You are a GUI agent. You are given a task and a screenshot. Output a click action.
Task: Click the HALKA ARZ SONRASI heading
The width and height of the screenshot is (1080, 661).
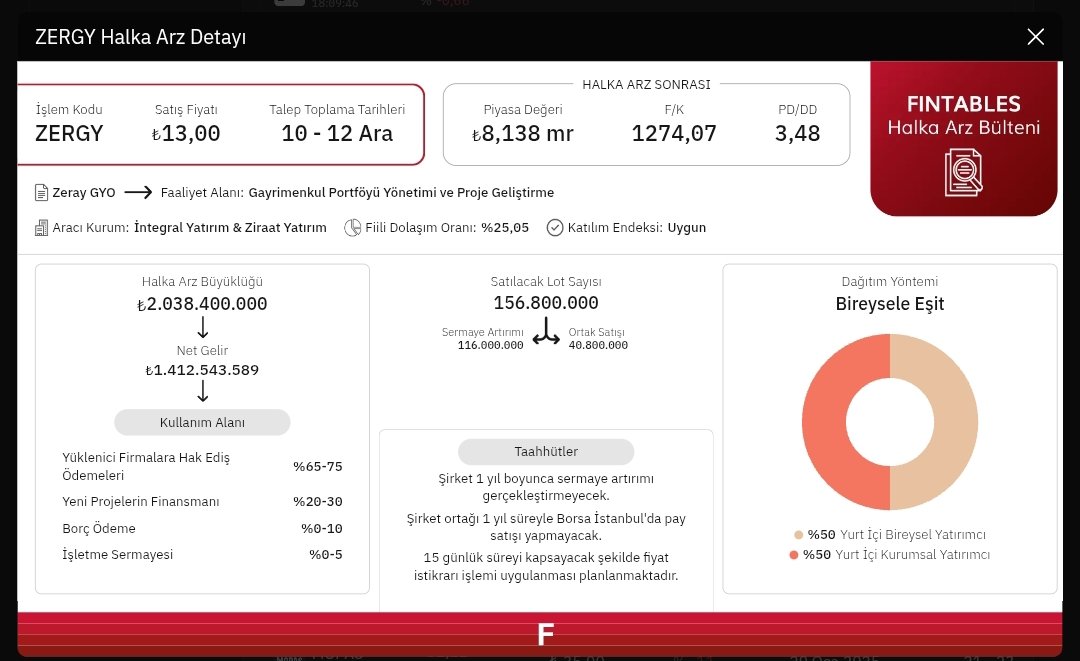pos(646,85)
